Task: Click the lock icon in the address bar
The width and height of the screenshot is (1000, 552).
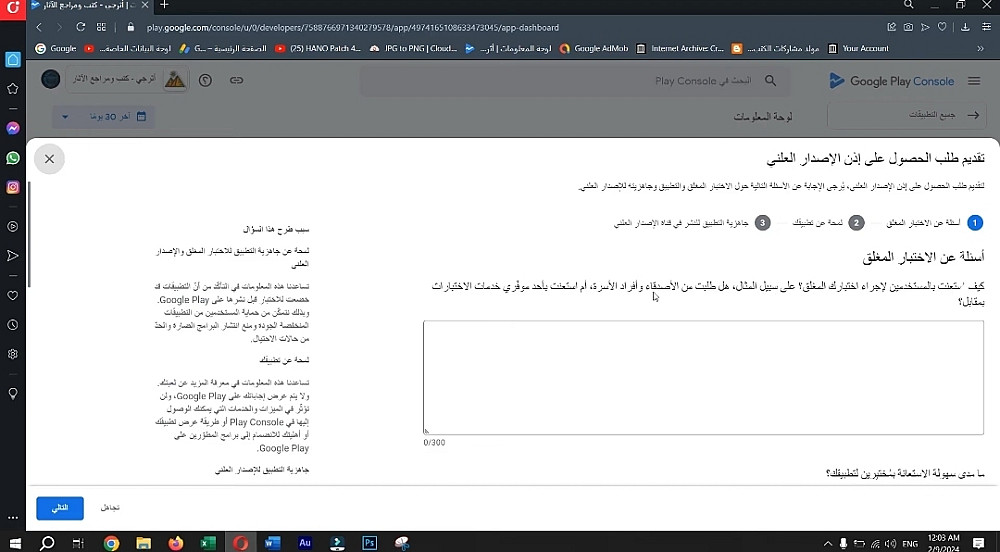Action: pos(131,27)
